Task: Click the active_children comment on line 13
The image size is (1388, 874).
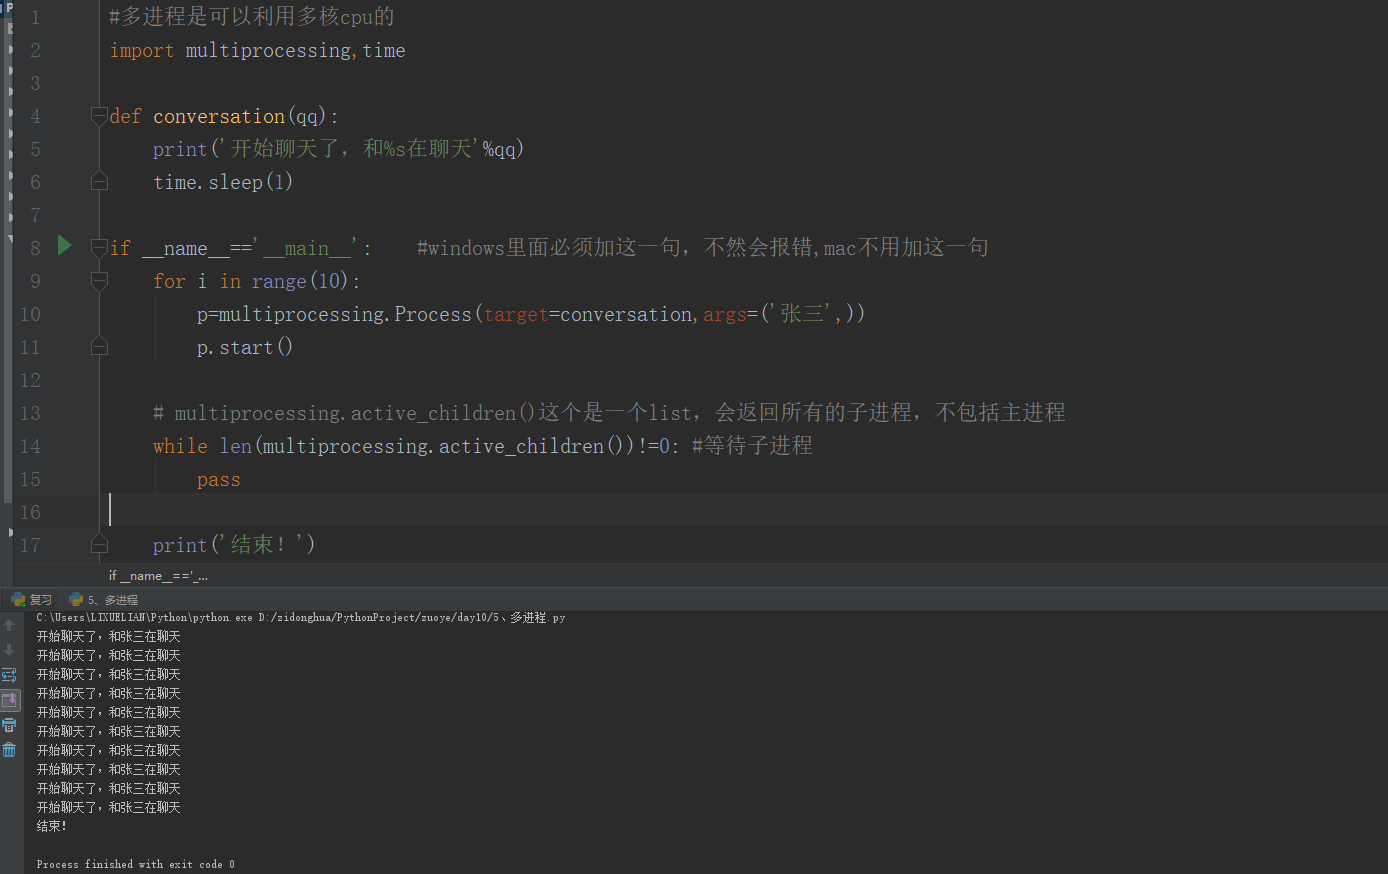Action: pos(609,412)
